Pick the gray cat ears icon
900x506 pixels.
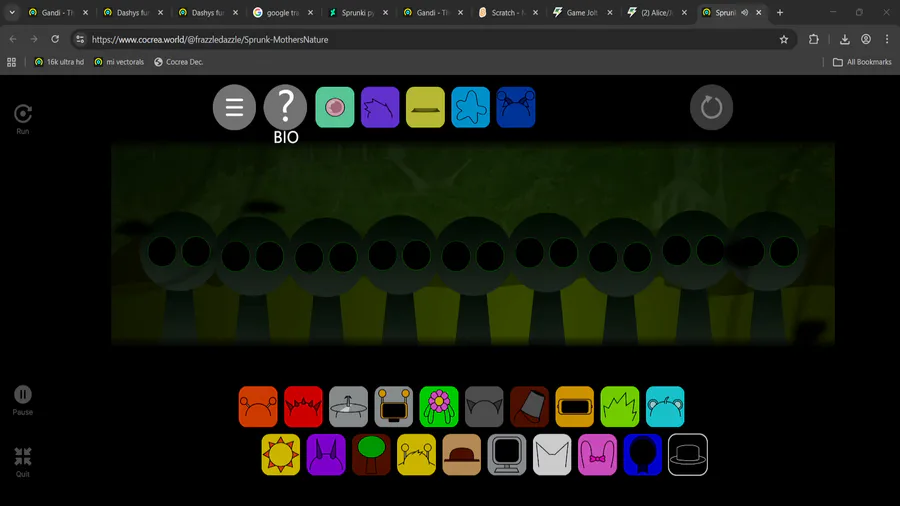click(484, 407)
